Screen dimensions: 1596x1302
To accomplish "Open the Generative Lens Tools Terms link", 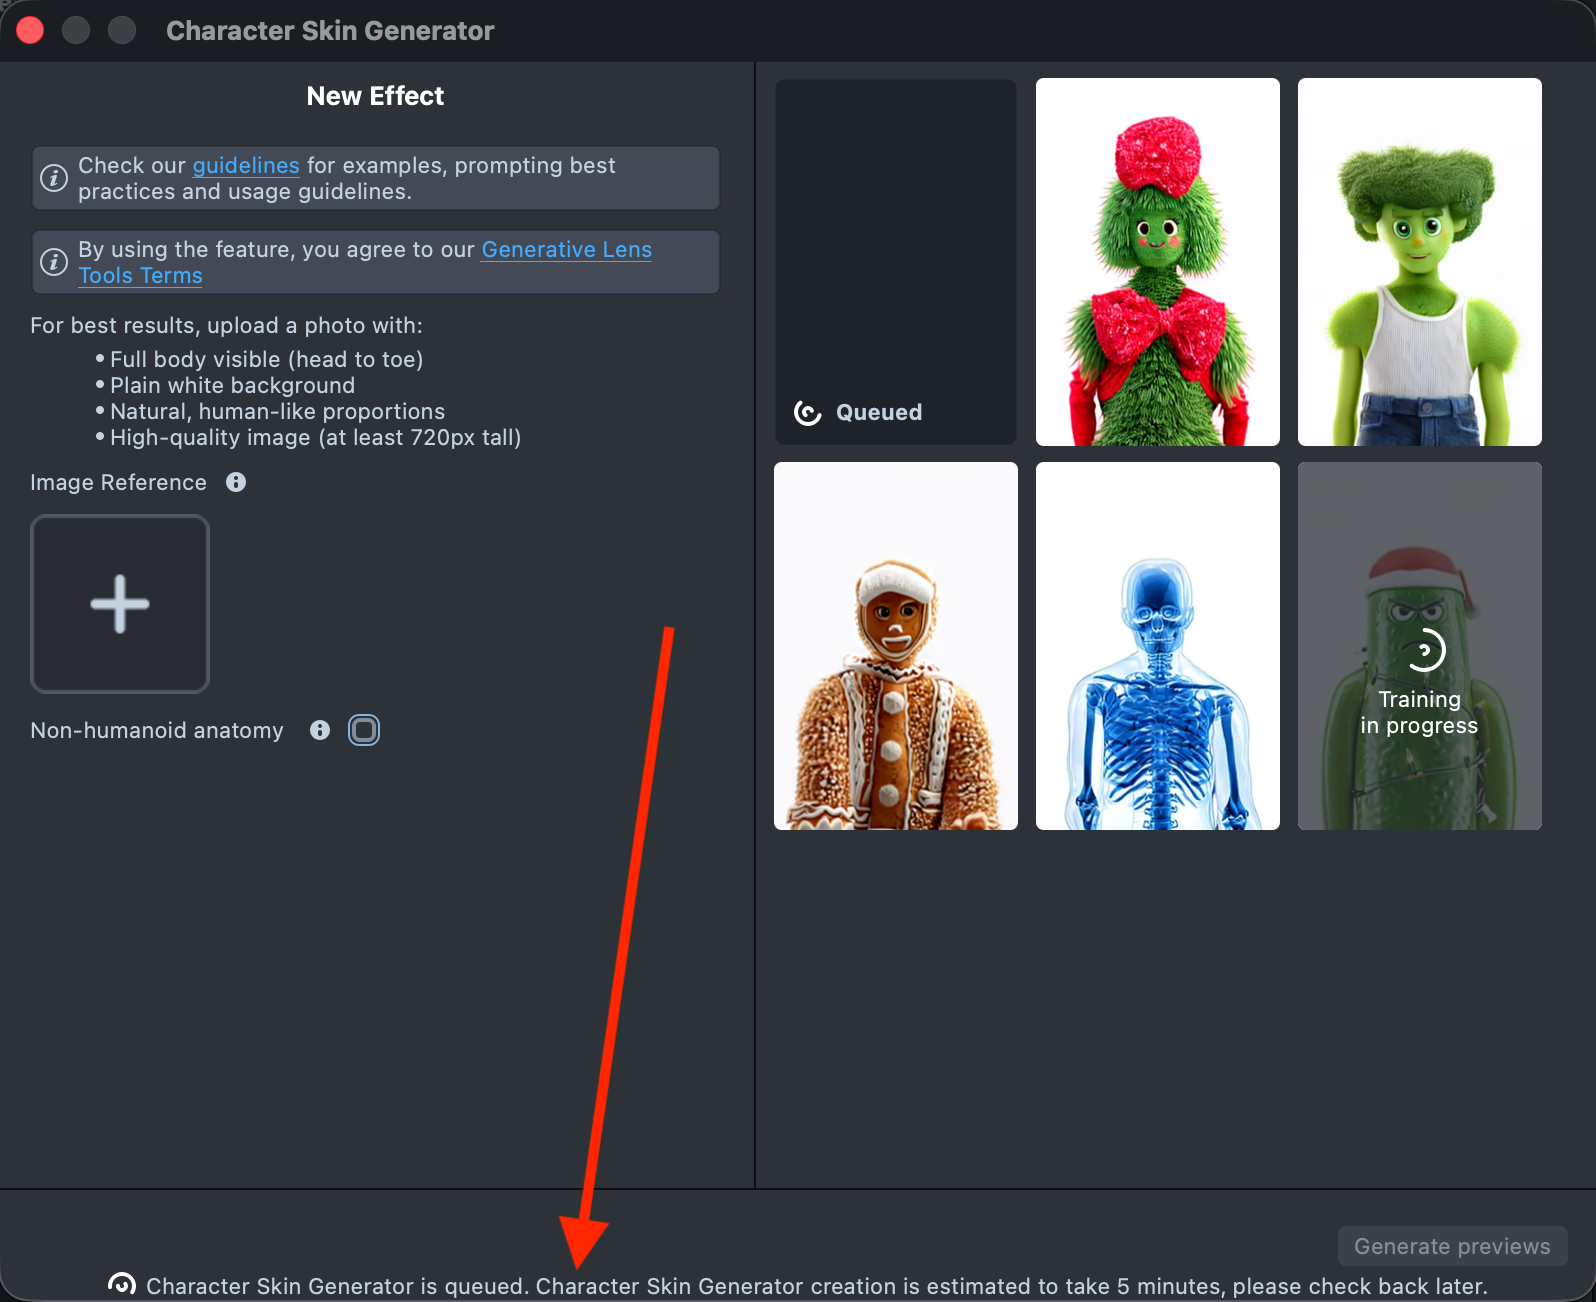I will pos(566,250).
